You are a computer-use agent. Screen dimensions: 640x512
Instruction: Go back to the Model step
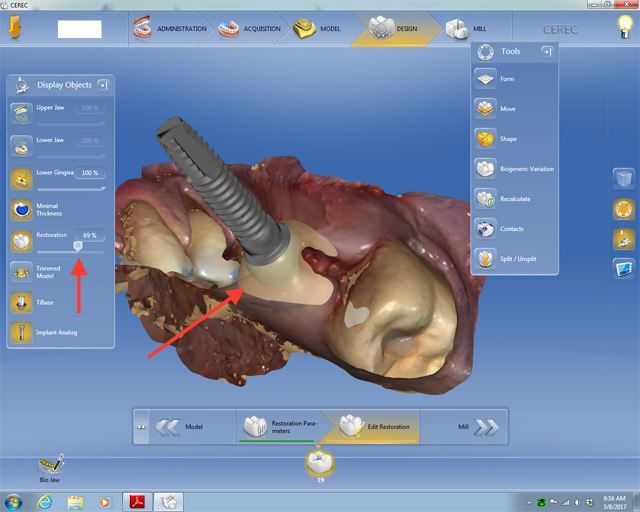[183, 427]
